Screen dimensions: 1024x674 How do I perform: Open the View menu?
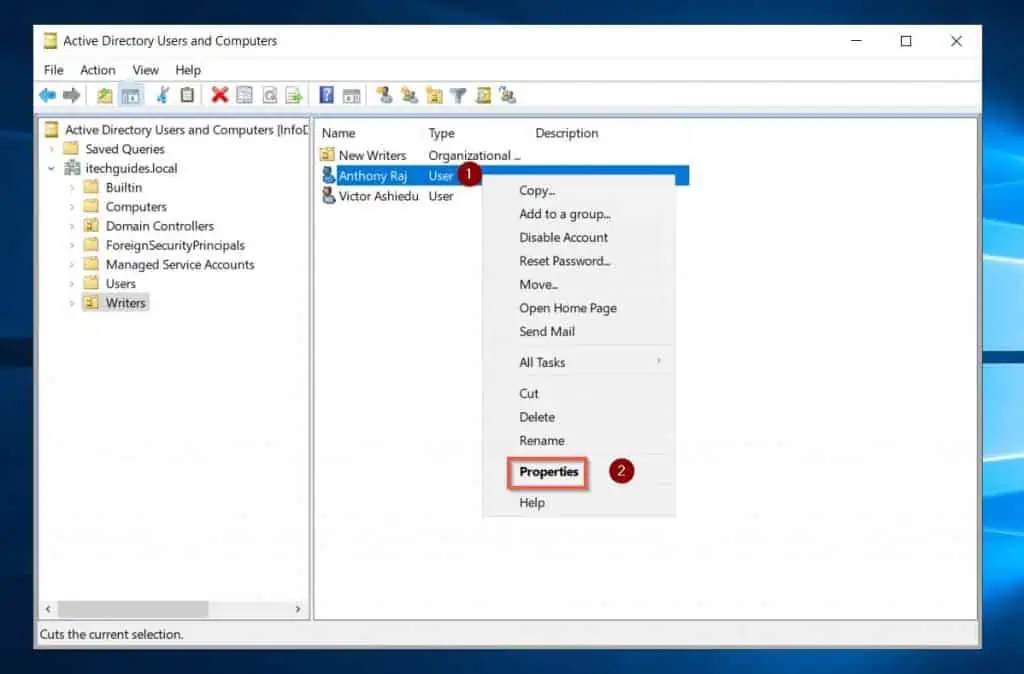pos(145,70)
